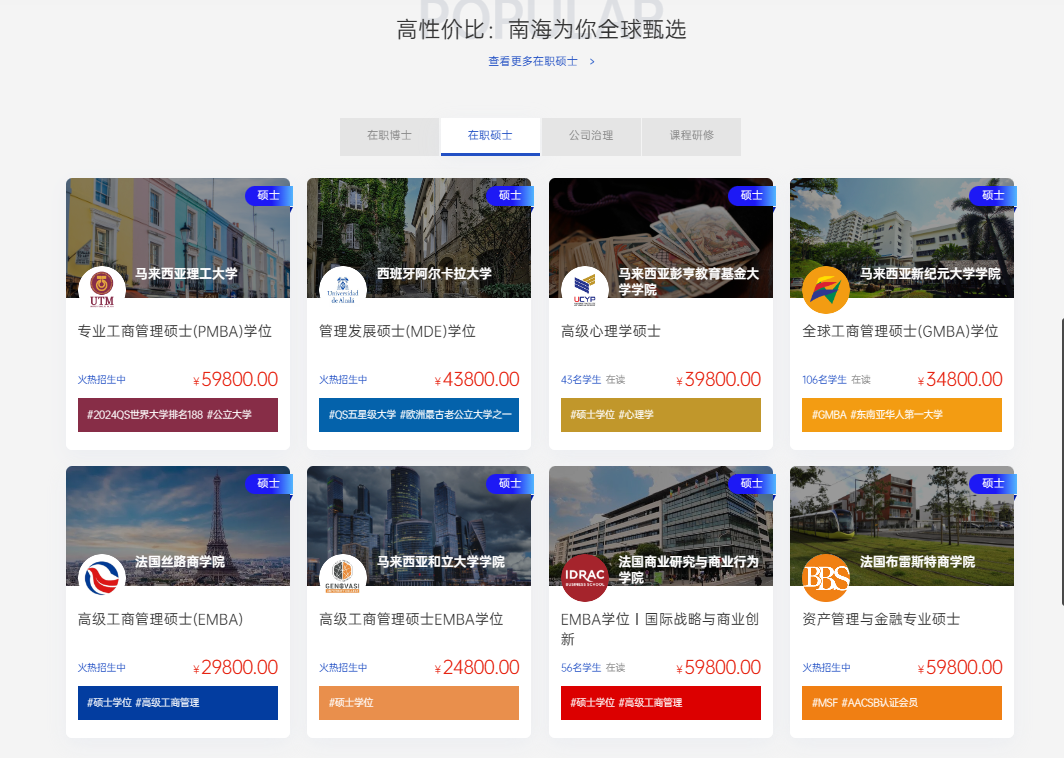Click the page vertical scrollbar
This screenshot has width=1064, height=758.
click(x=1062, y=461)
